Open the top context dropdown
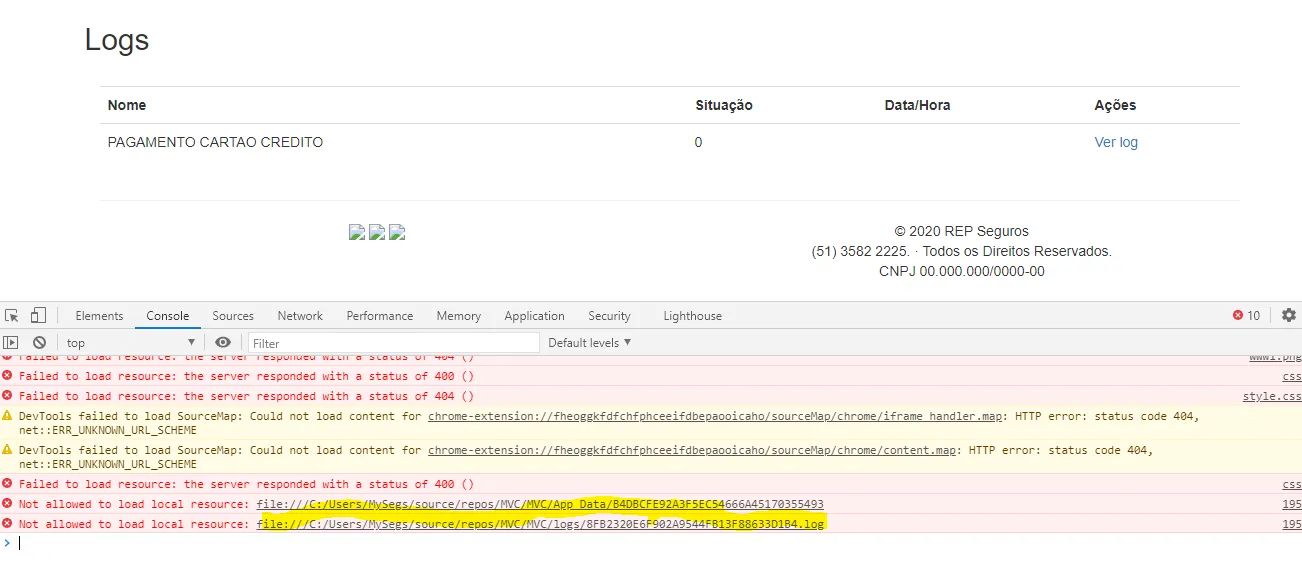Screen dimensions: 1302x566 pos(131,342)
